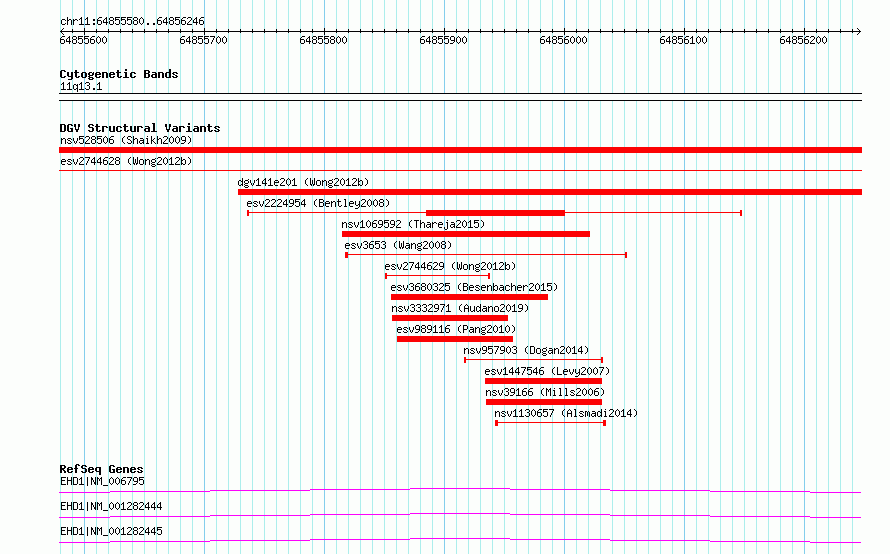The width and height of the screenshot is (890, 554).
Task: Click the 11q13.1 cytogenetic band line
Action: (x=460, y=97)
